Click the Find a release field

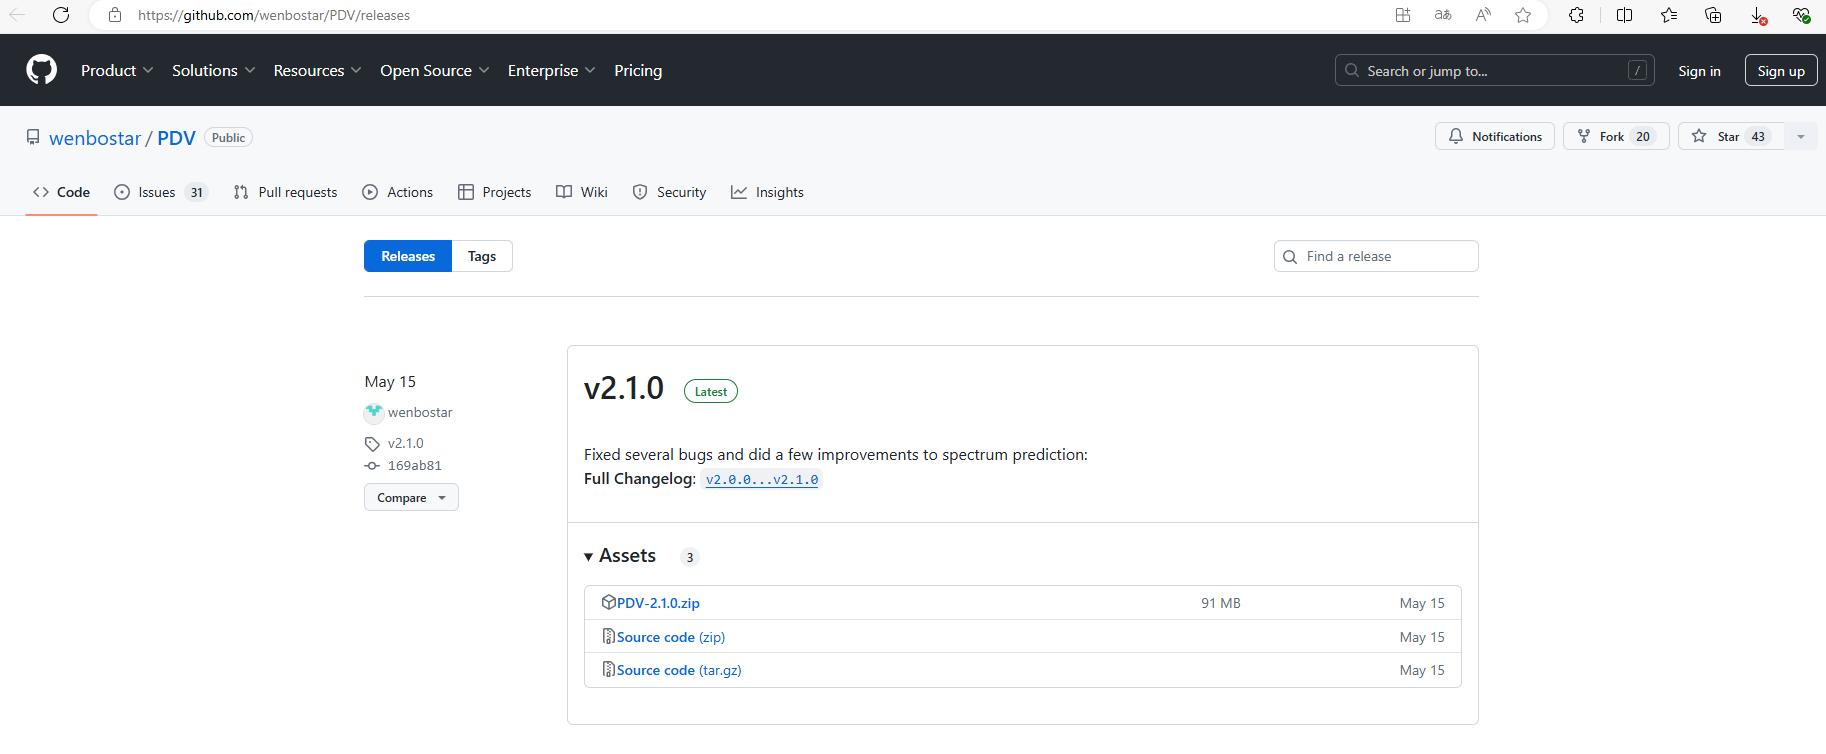[x=1385, y=257]
